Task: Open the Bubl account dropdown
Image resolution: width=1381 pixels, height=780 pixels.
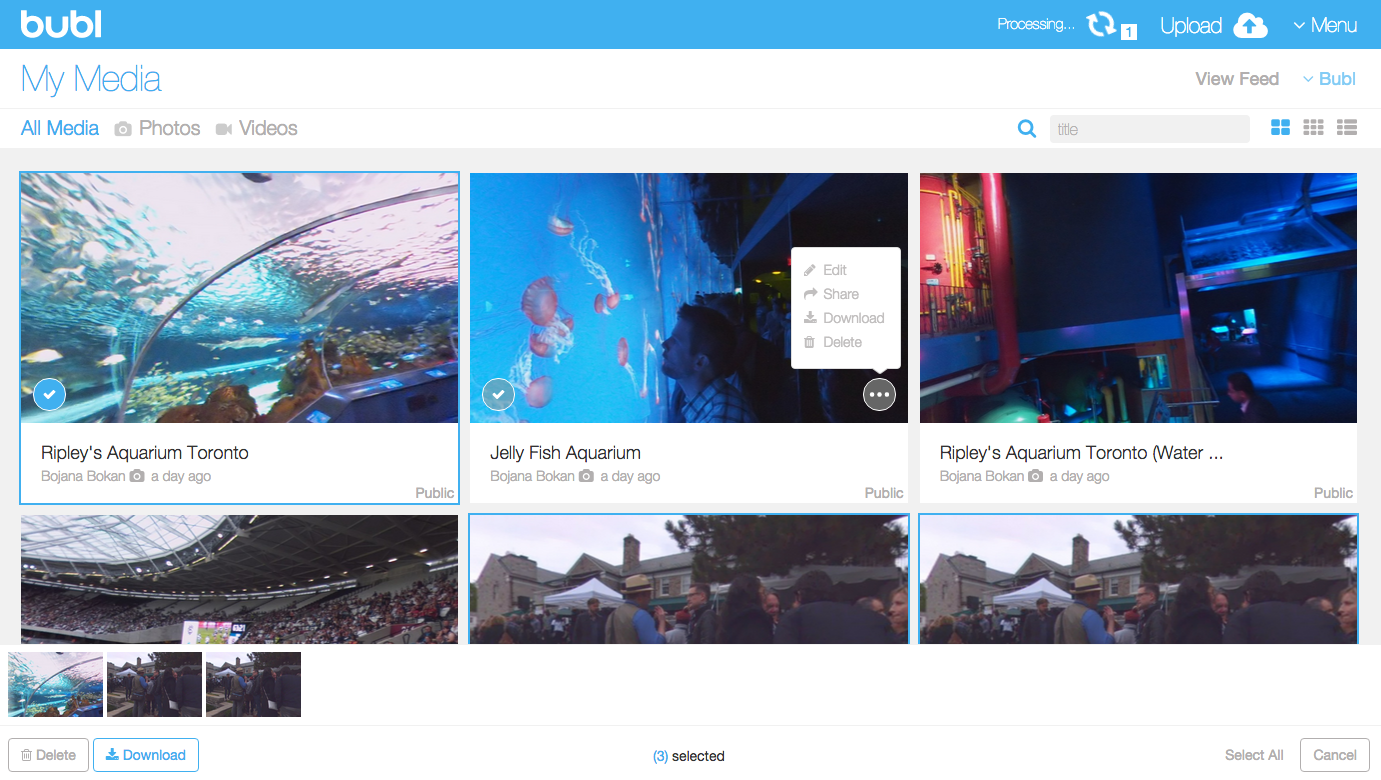Action: point(1328,78)
